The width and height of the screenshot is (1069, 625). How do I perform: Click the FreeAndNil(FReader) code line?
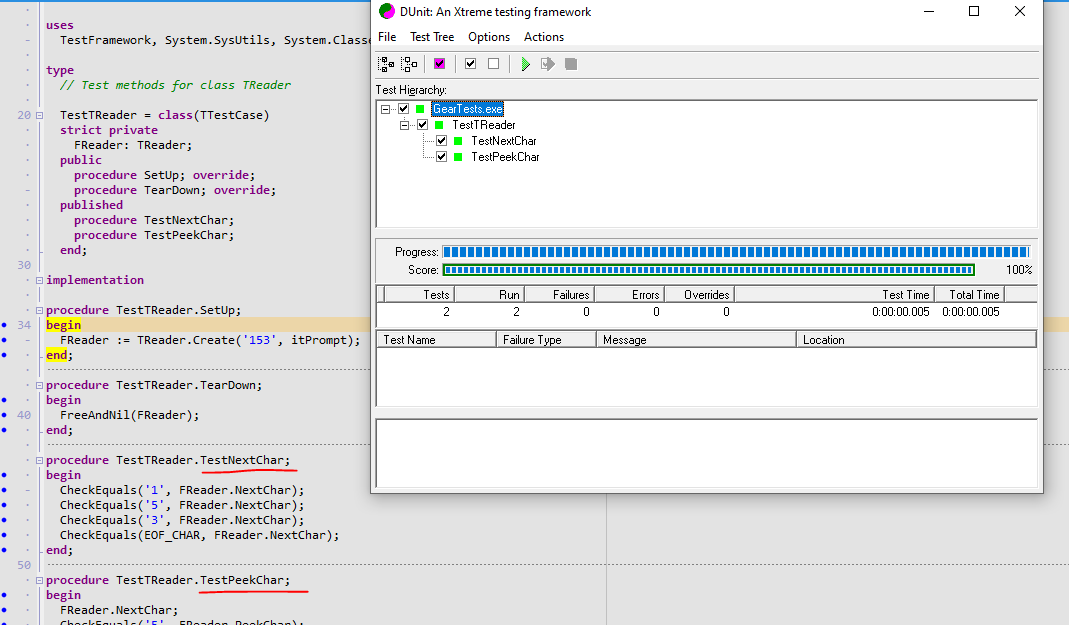tap(130, 415)
